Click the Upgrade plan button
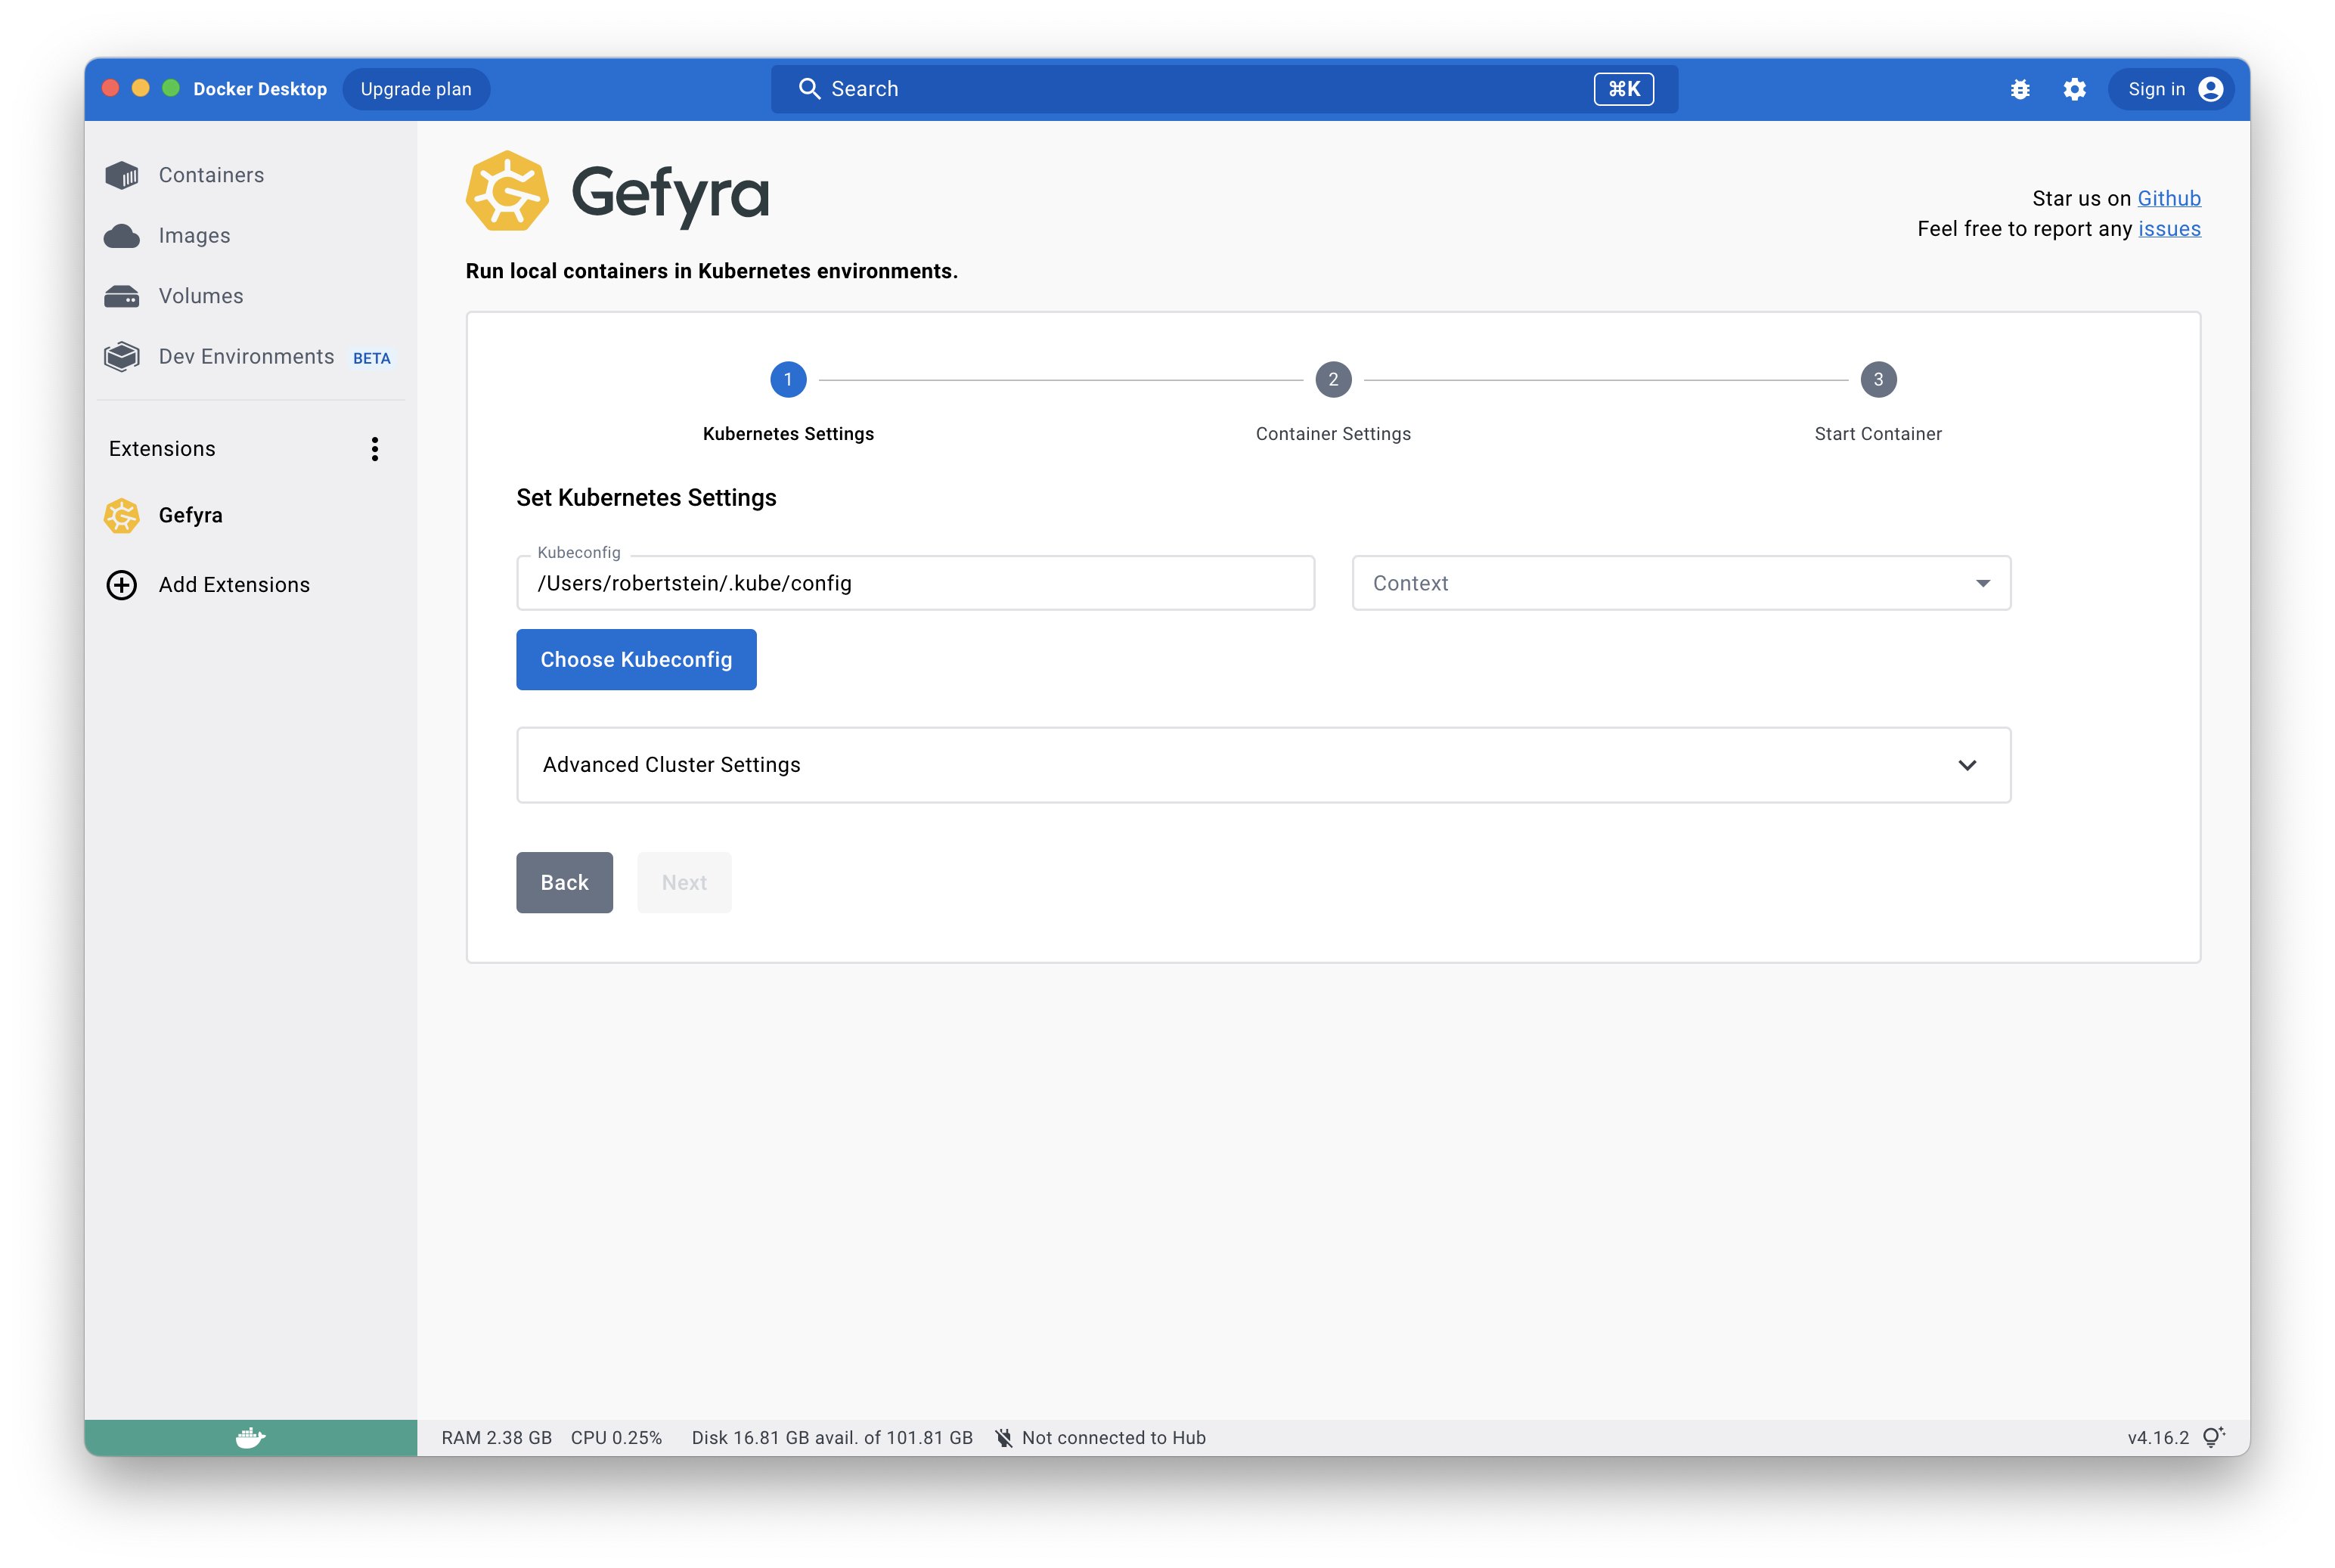This screenshot has width=2335, height=1568. point(417,88)
